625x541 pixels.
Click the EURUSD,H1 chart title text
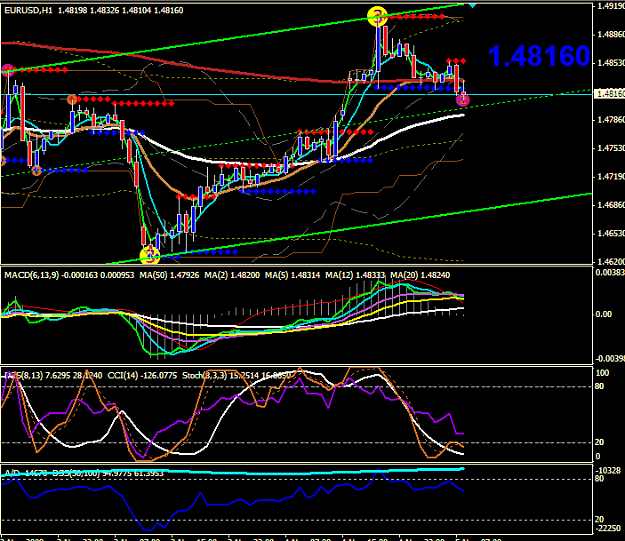point(28,10)
